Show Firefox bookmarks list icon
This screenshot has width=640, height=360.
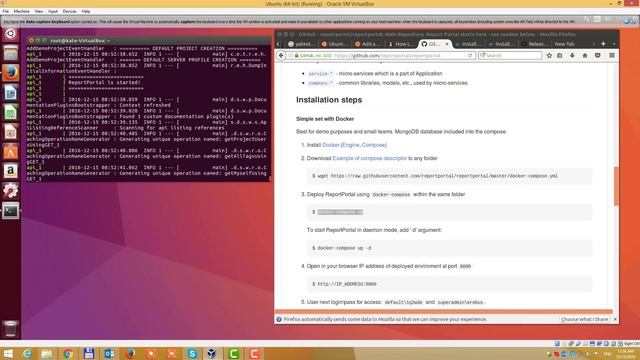(x=560, y=56)
